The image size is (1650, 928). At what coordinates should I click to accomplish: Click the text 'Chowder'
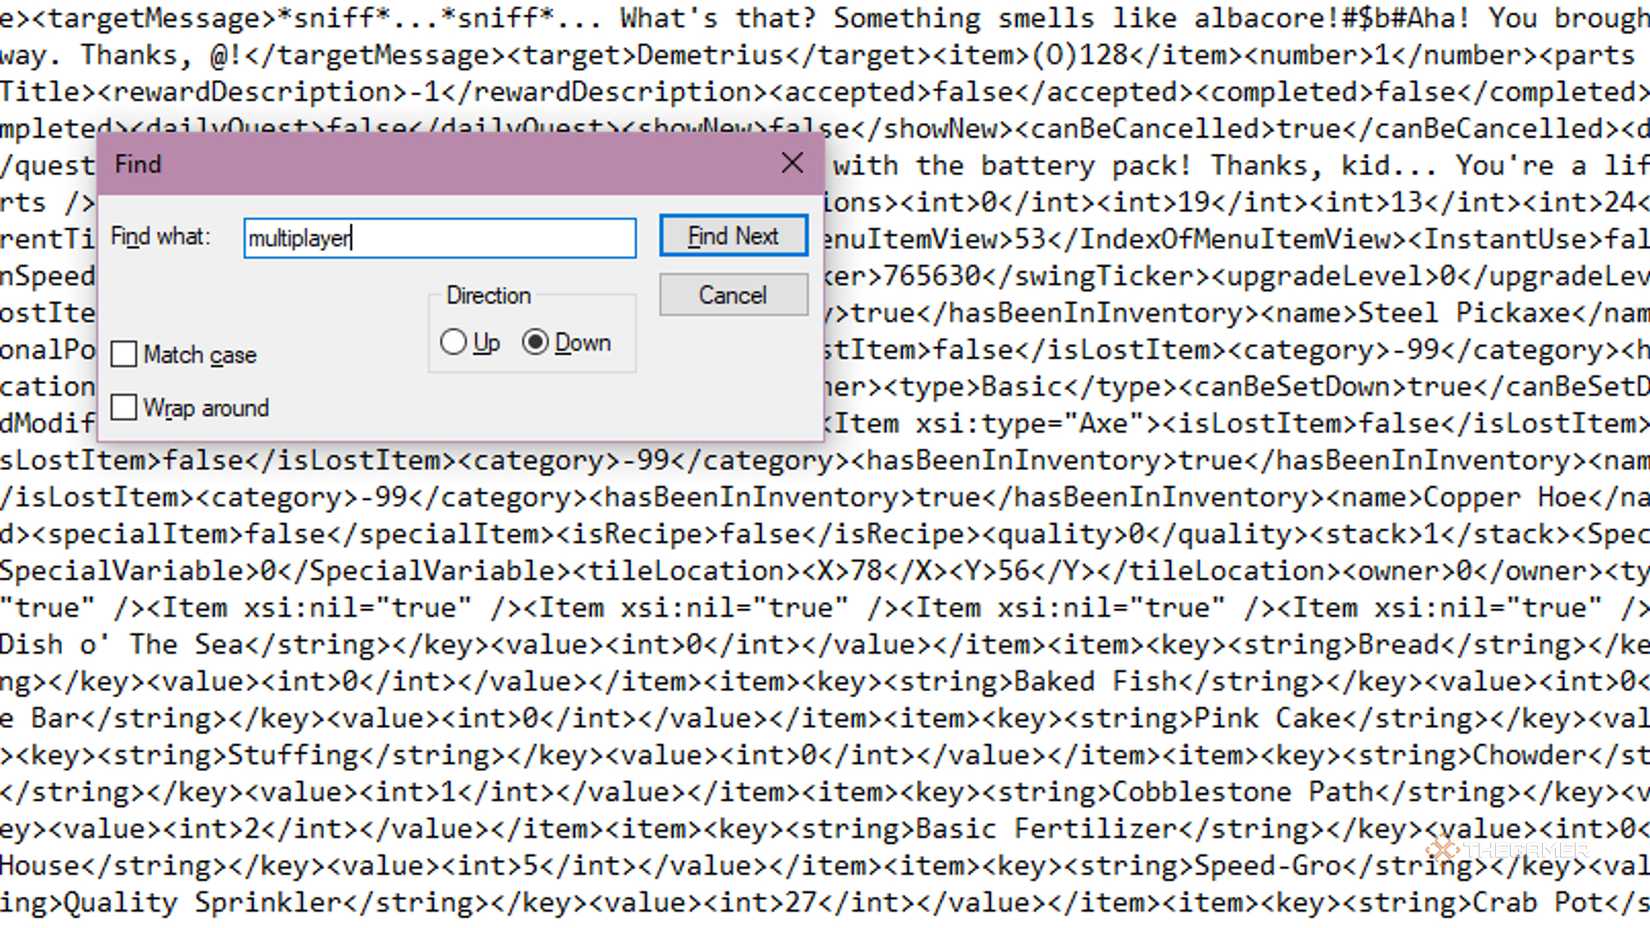click(1530, 755)
